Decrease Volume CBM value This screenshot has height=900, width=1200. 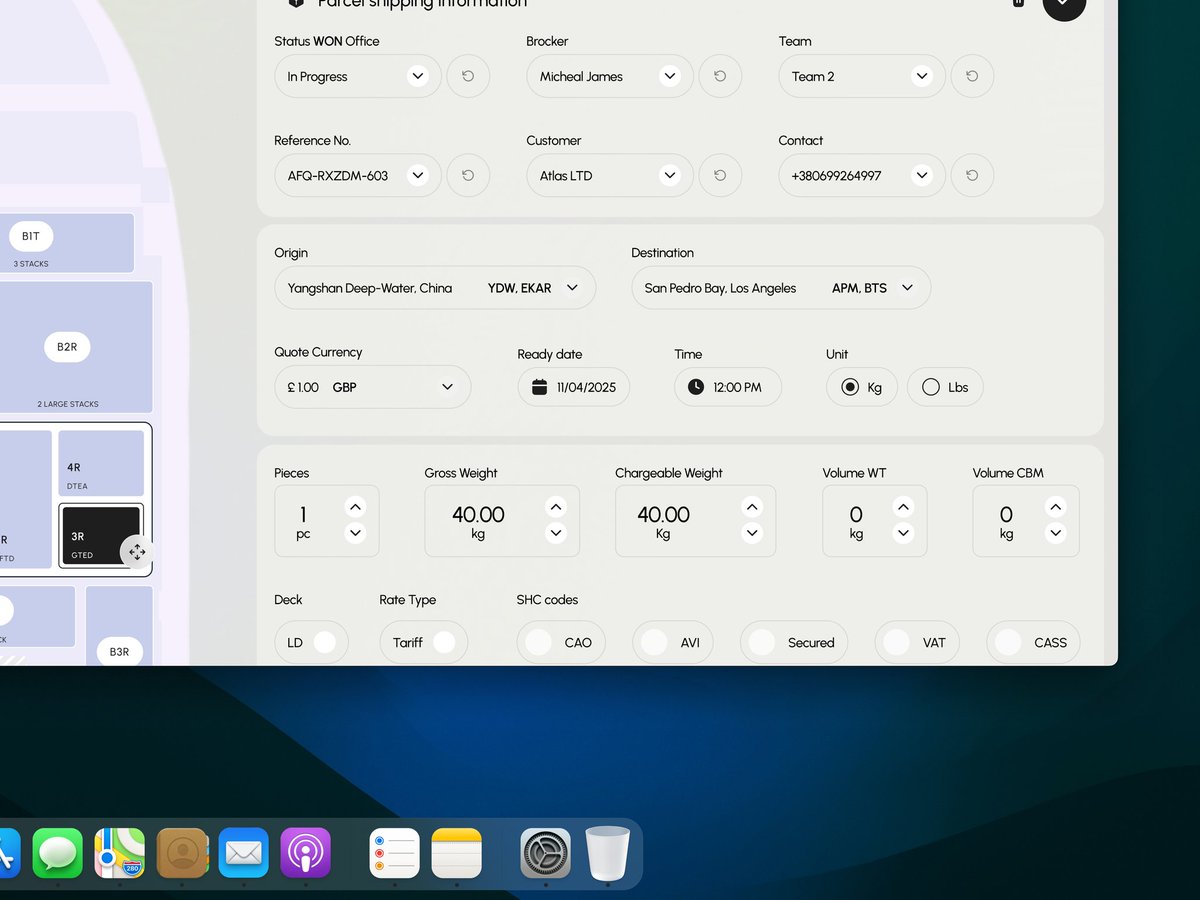coord(1055,533)
